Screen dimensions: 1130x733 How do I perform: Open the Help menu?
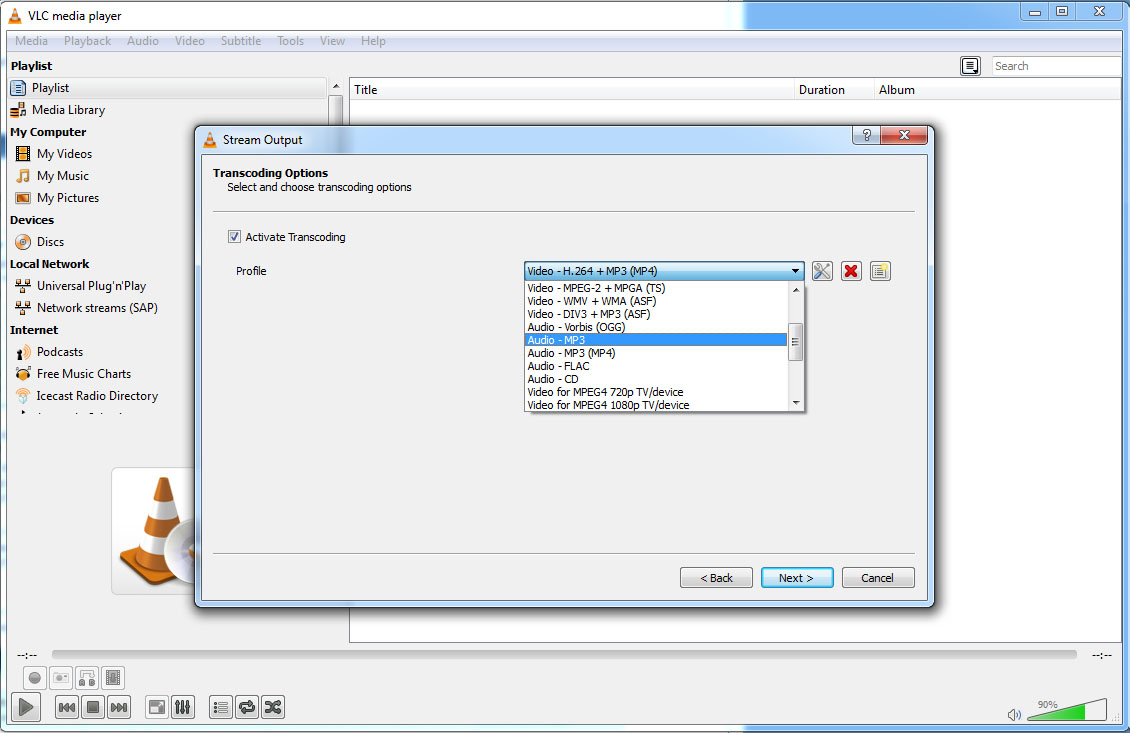tap(373, 41)
